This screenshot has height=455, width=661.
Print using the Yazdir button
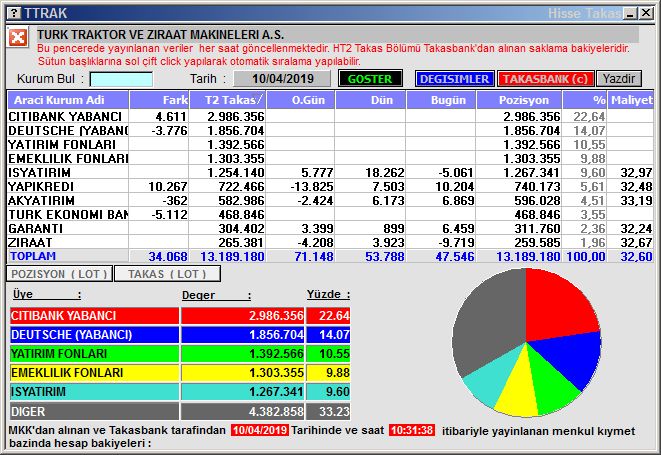618,79
